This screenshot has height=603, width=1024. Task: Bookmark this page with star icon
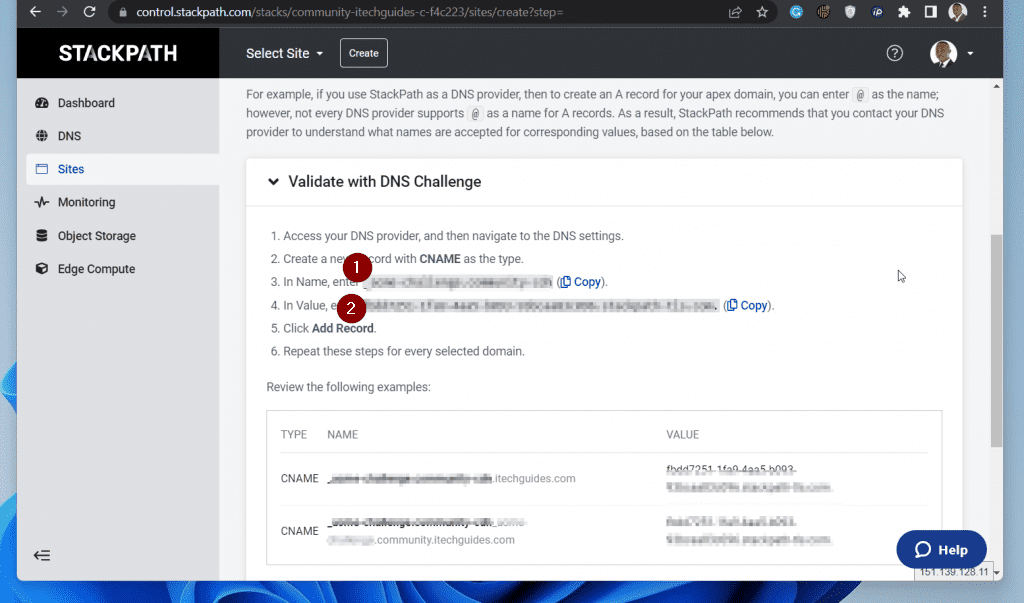pos(762,12)
